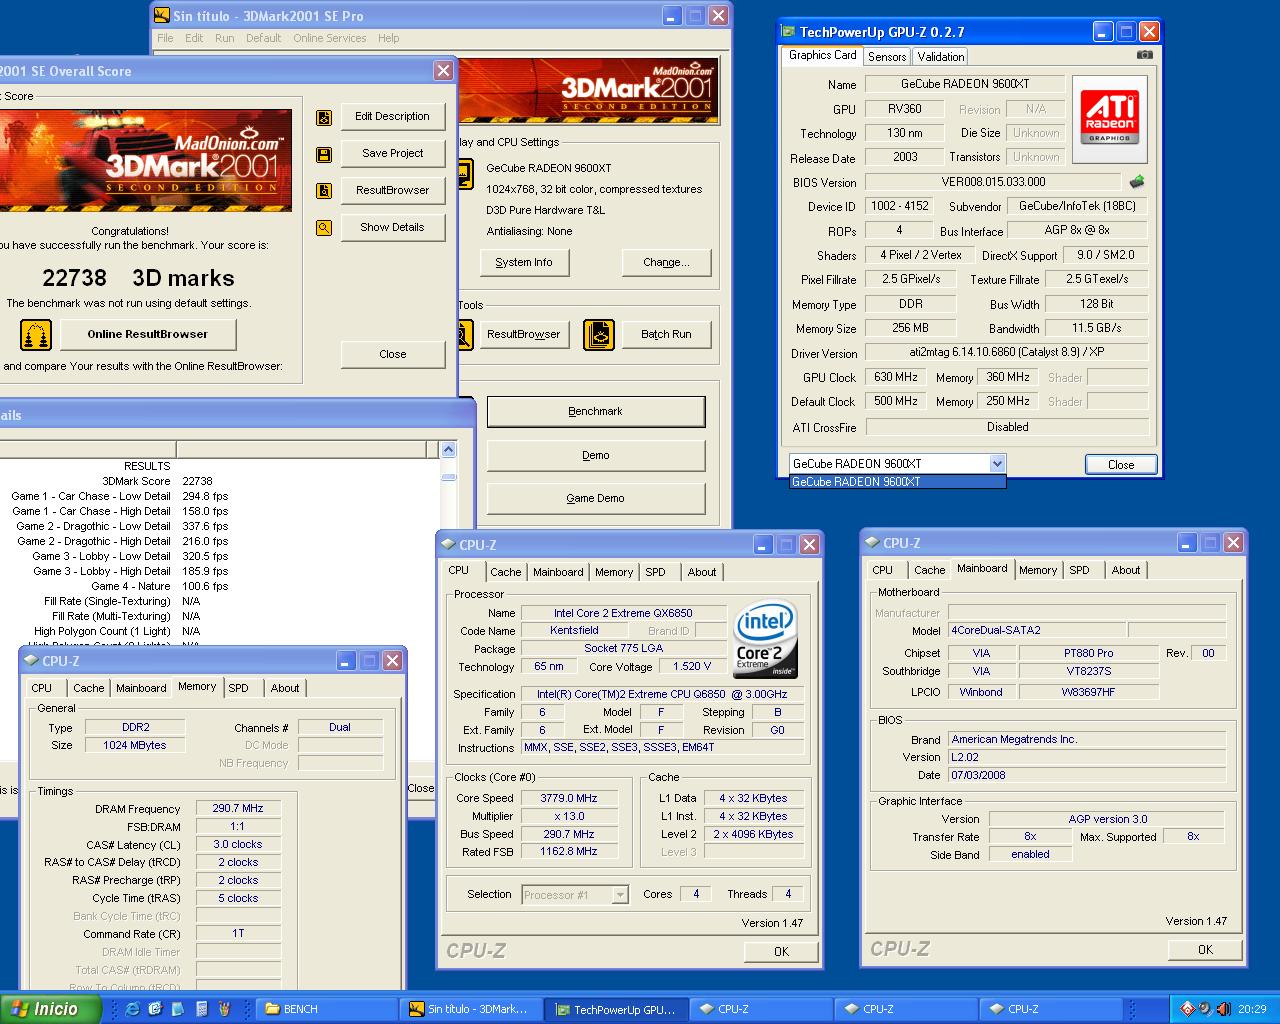Open Run menu in 3DMark2001
The width and height of the screenshot is (1280, 1024).
pyautogui.click(x=224, y=38)
